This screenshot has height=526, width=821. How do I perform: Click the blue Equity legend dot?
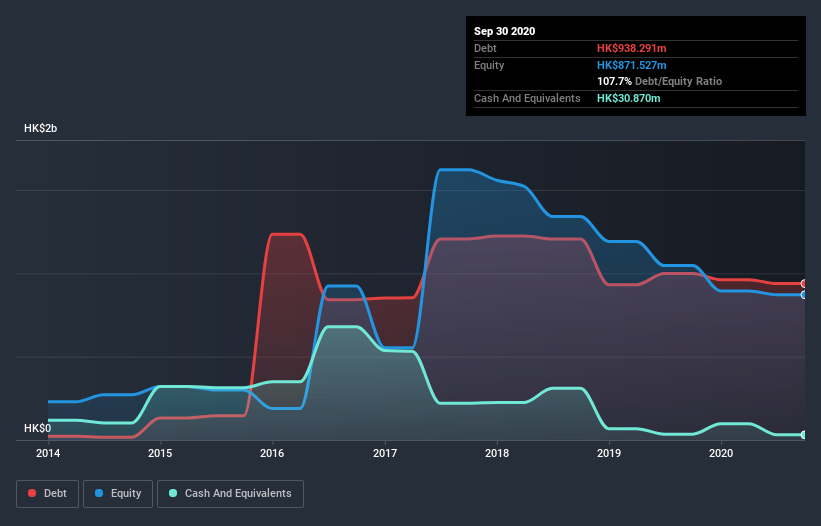[99, 493]
